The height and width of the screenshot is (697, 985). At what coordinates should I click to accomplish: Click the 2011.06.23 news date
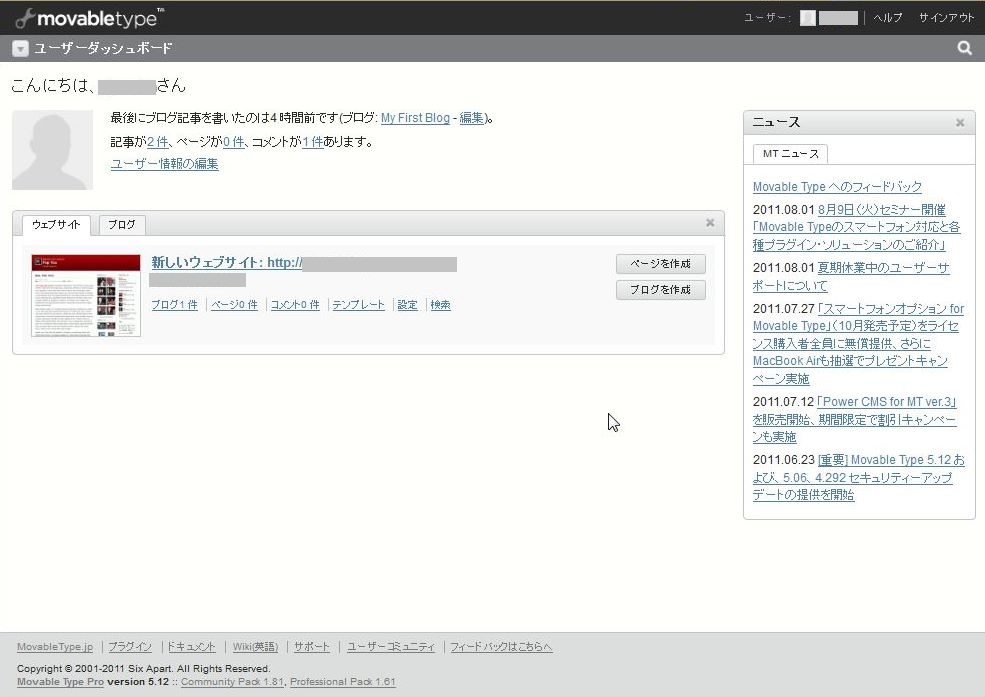[783, 460]
